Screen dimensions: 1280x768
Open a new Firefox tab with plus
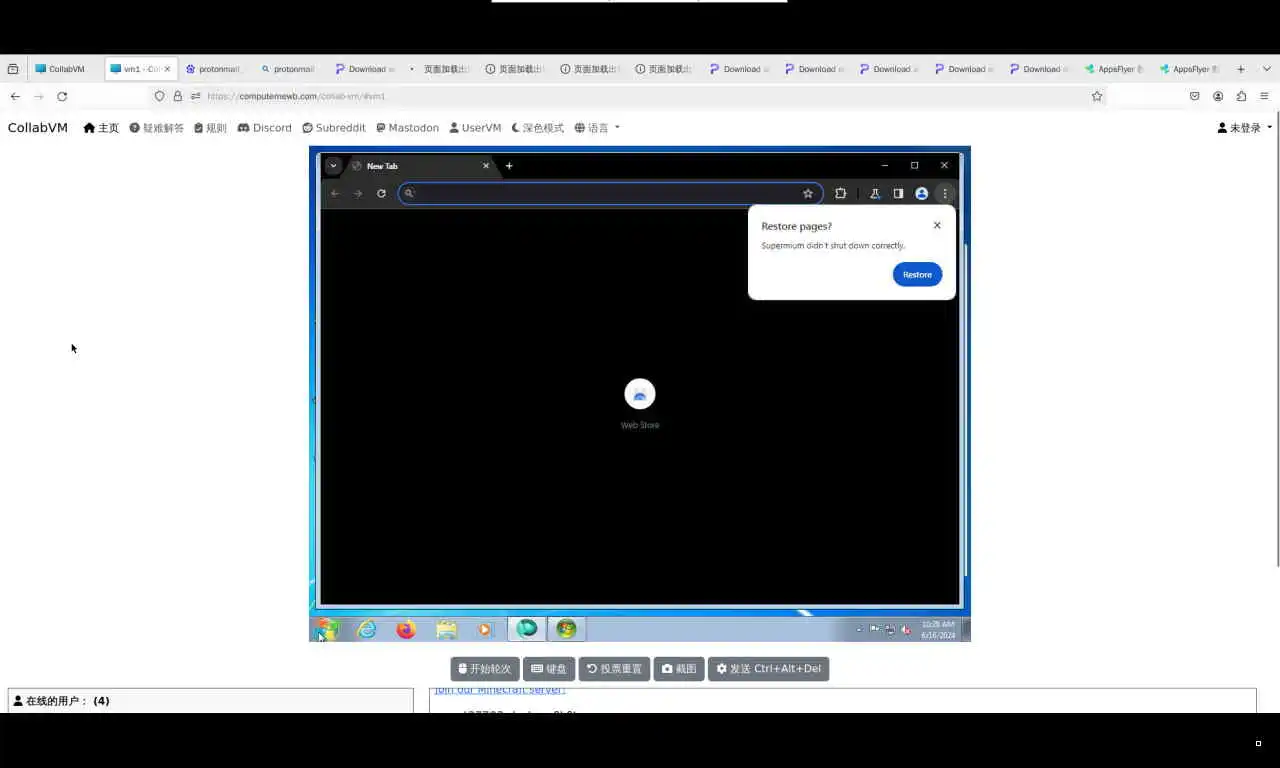1241,69
